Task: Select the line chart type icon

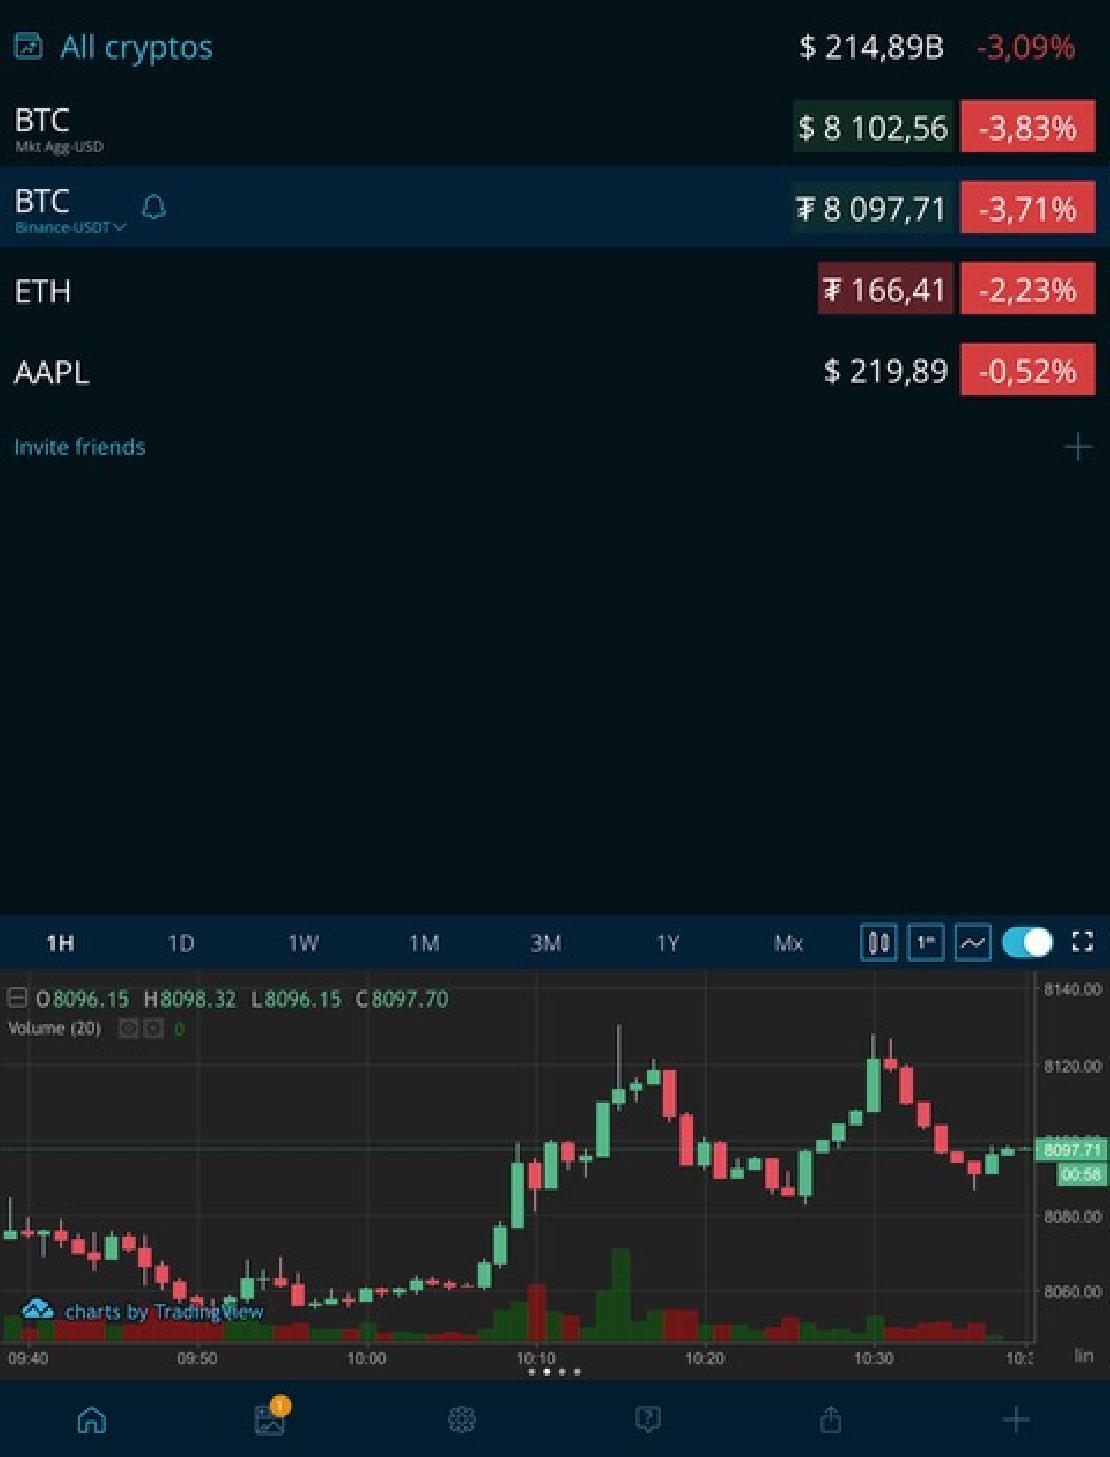Action: (x=973, y=943)
